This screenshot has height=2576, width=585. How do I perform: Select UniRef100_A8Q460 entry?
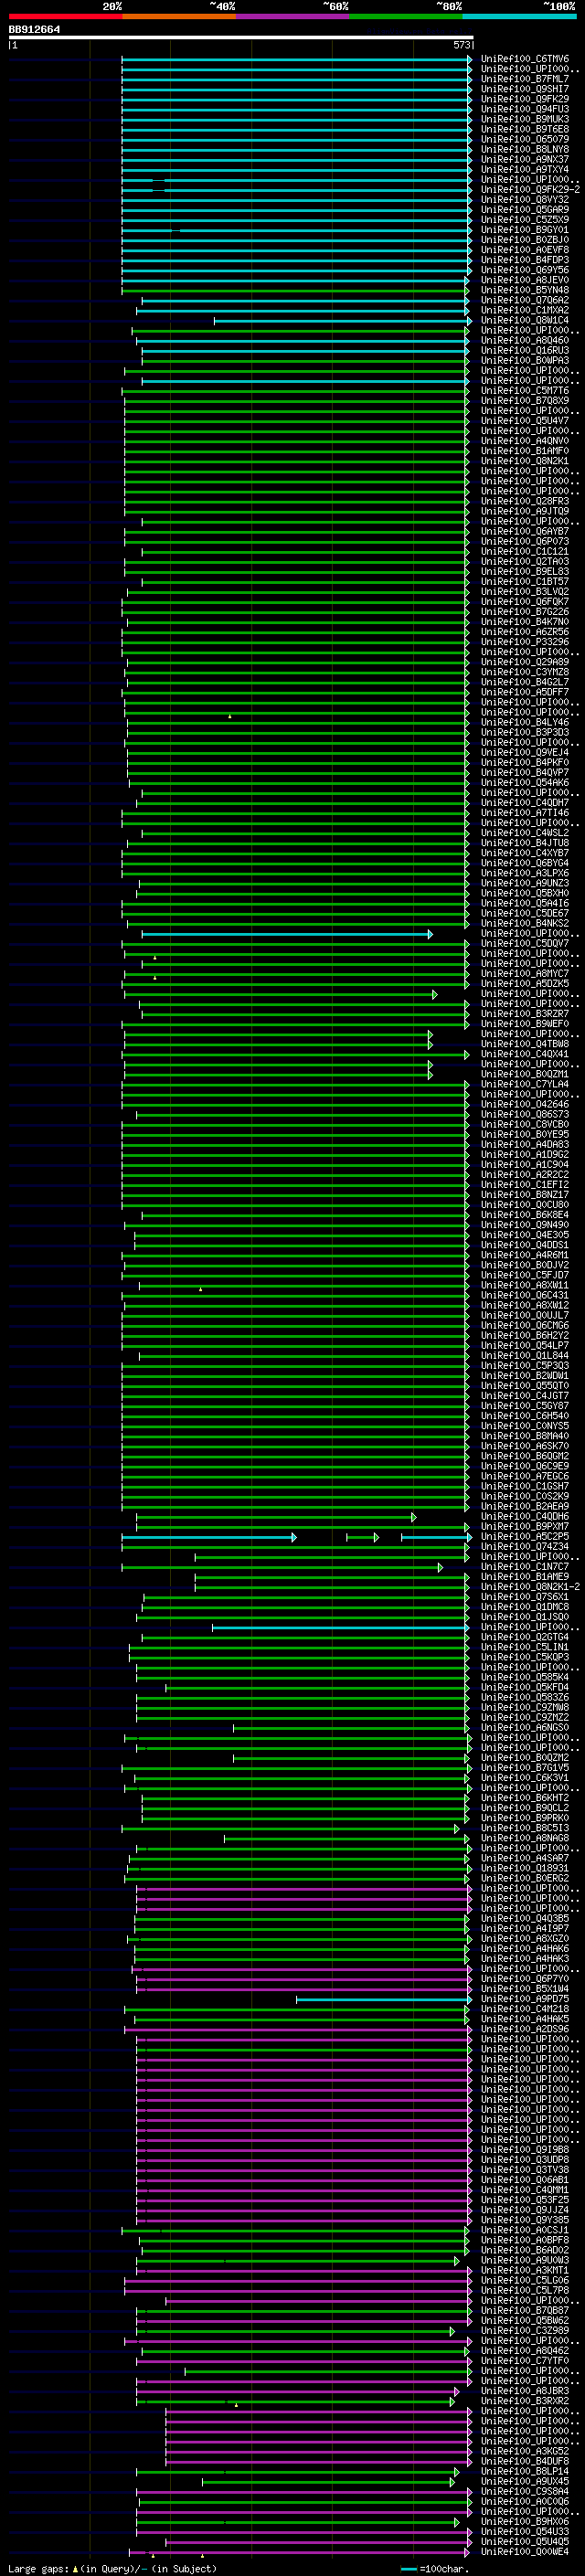(x=524, y=340)
